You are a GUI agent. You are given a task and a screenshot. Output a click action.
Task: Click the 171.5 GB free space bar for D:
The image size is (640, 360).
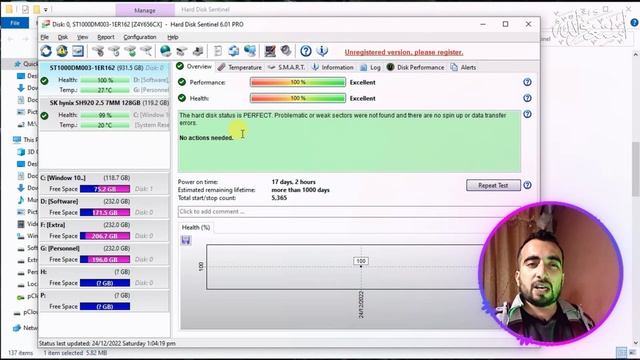tap(105, 212)
